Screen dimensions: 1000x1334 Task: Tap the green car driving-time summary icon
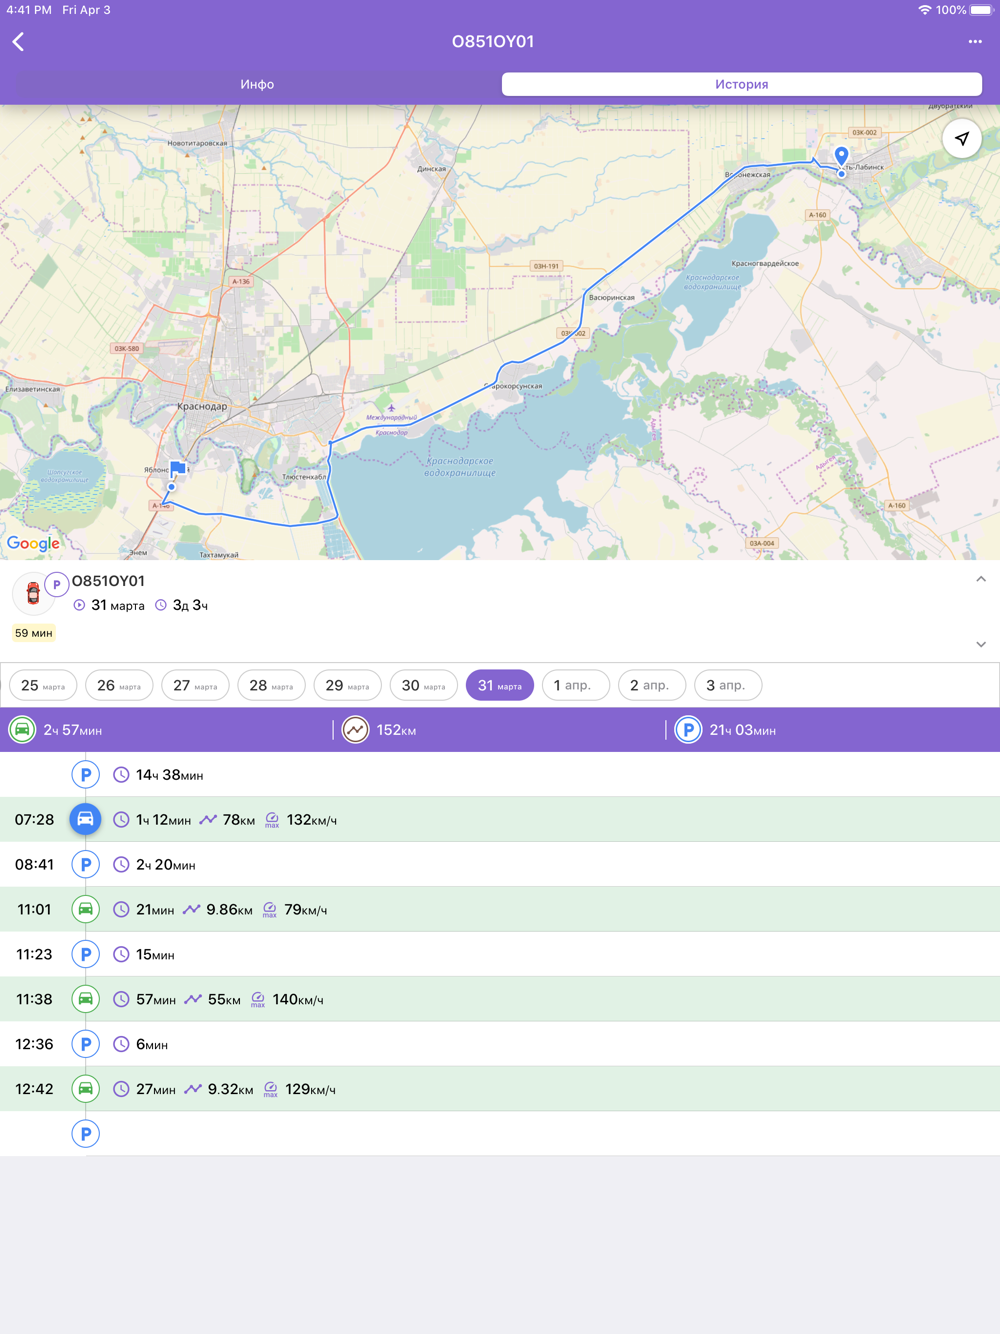(22, 730)
